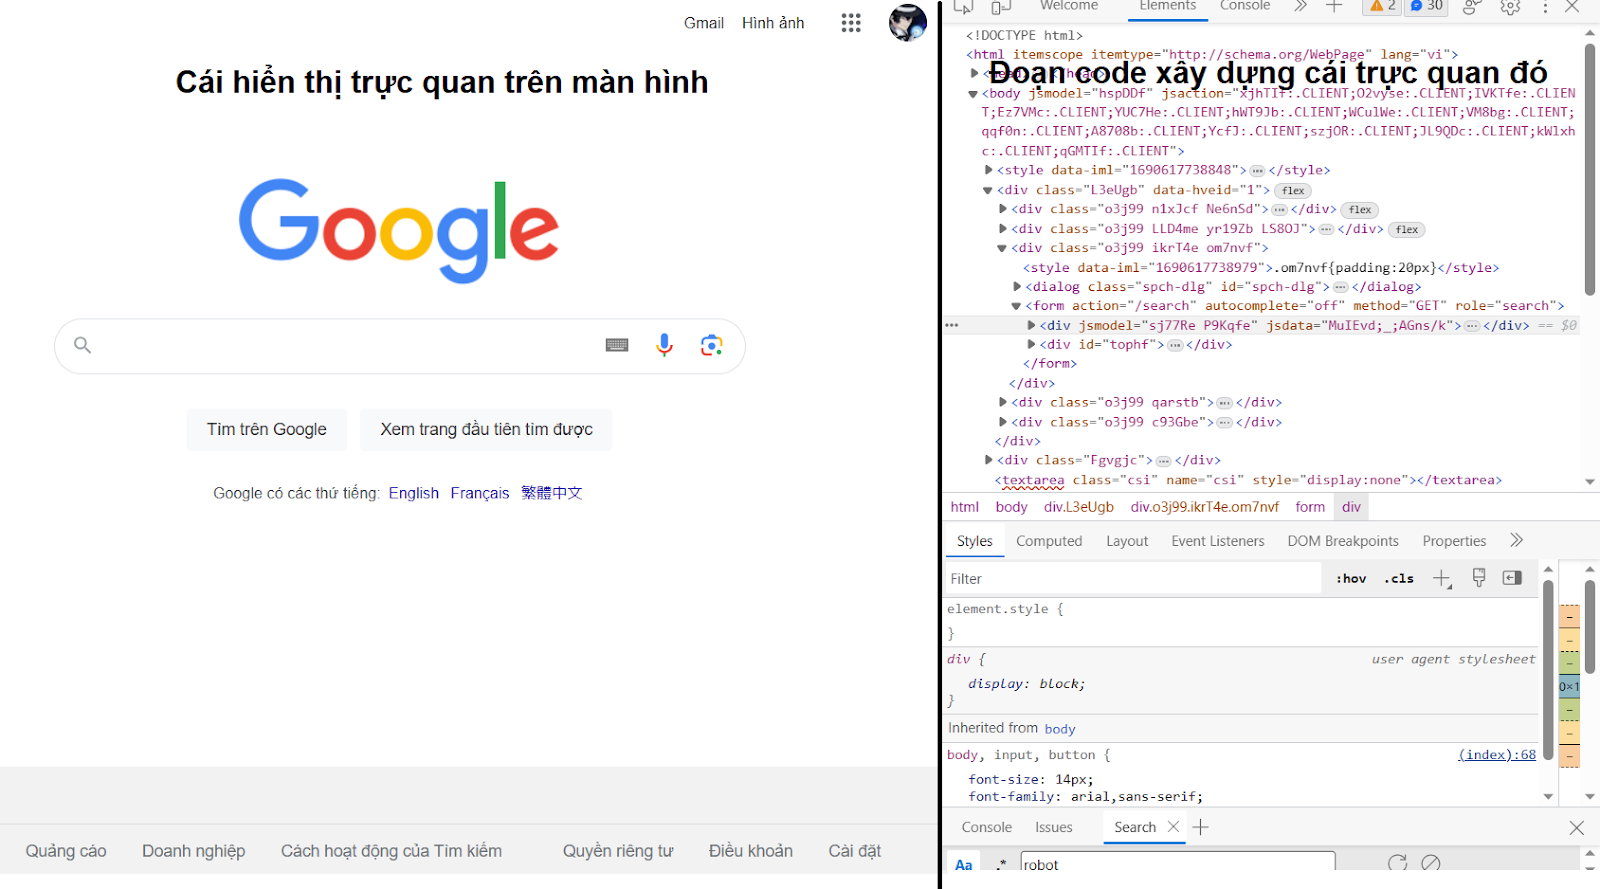Switch Google language to English
The width and height of the screenshot is (1600, 889).
pyautogui.click(x=414, y=493)
